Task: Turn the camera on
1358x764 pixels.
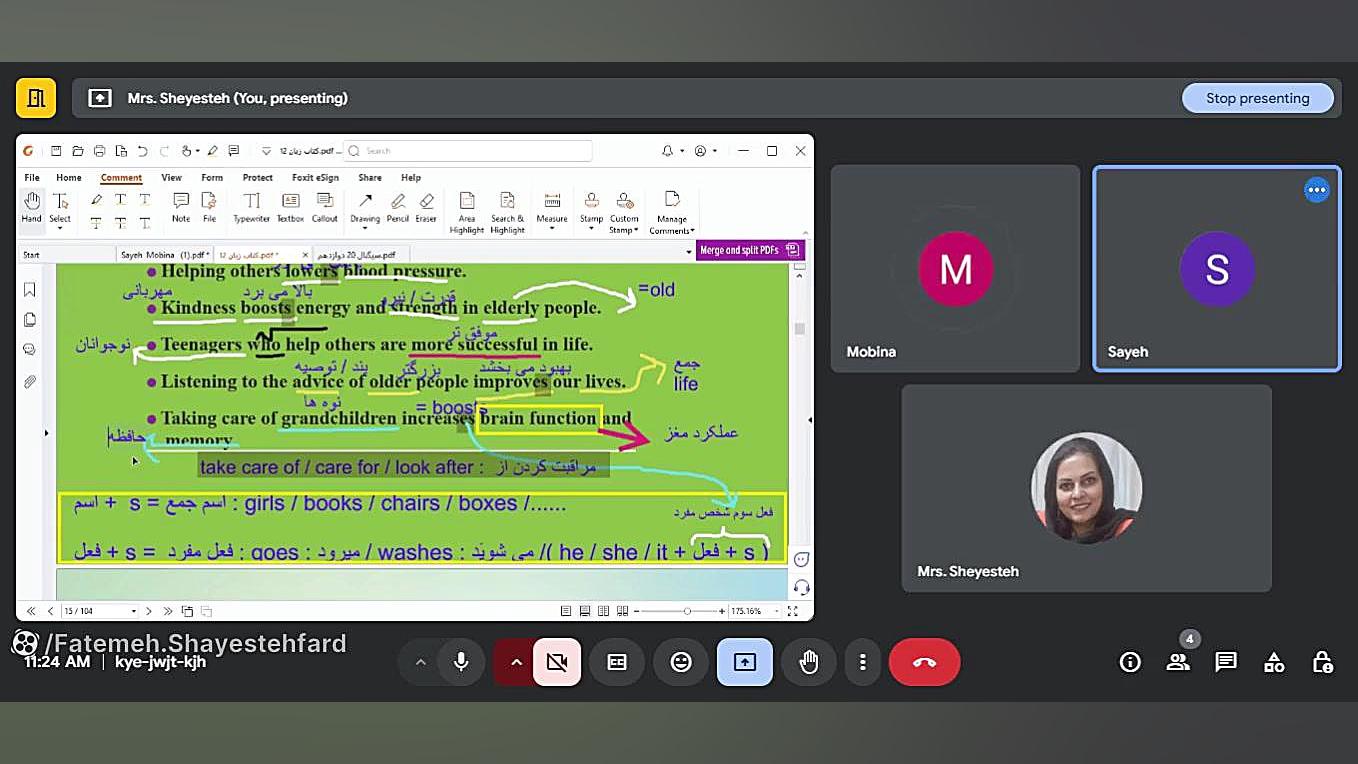Action: pos(557,662)
